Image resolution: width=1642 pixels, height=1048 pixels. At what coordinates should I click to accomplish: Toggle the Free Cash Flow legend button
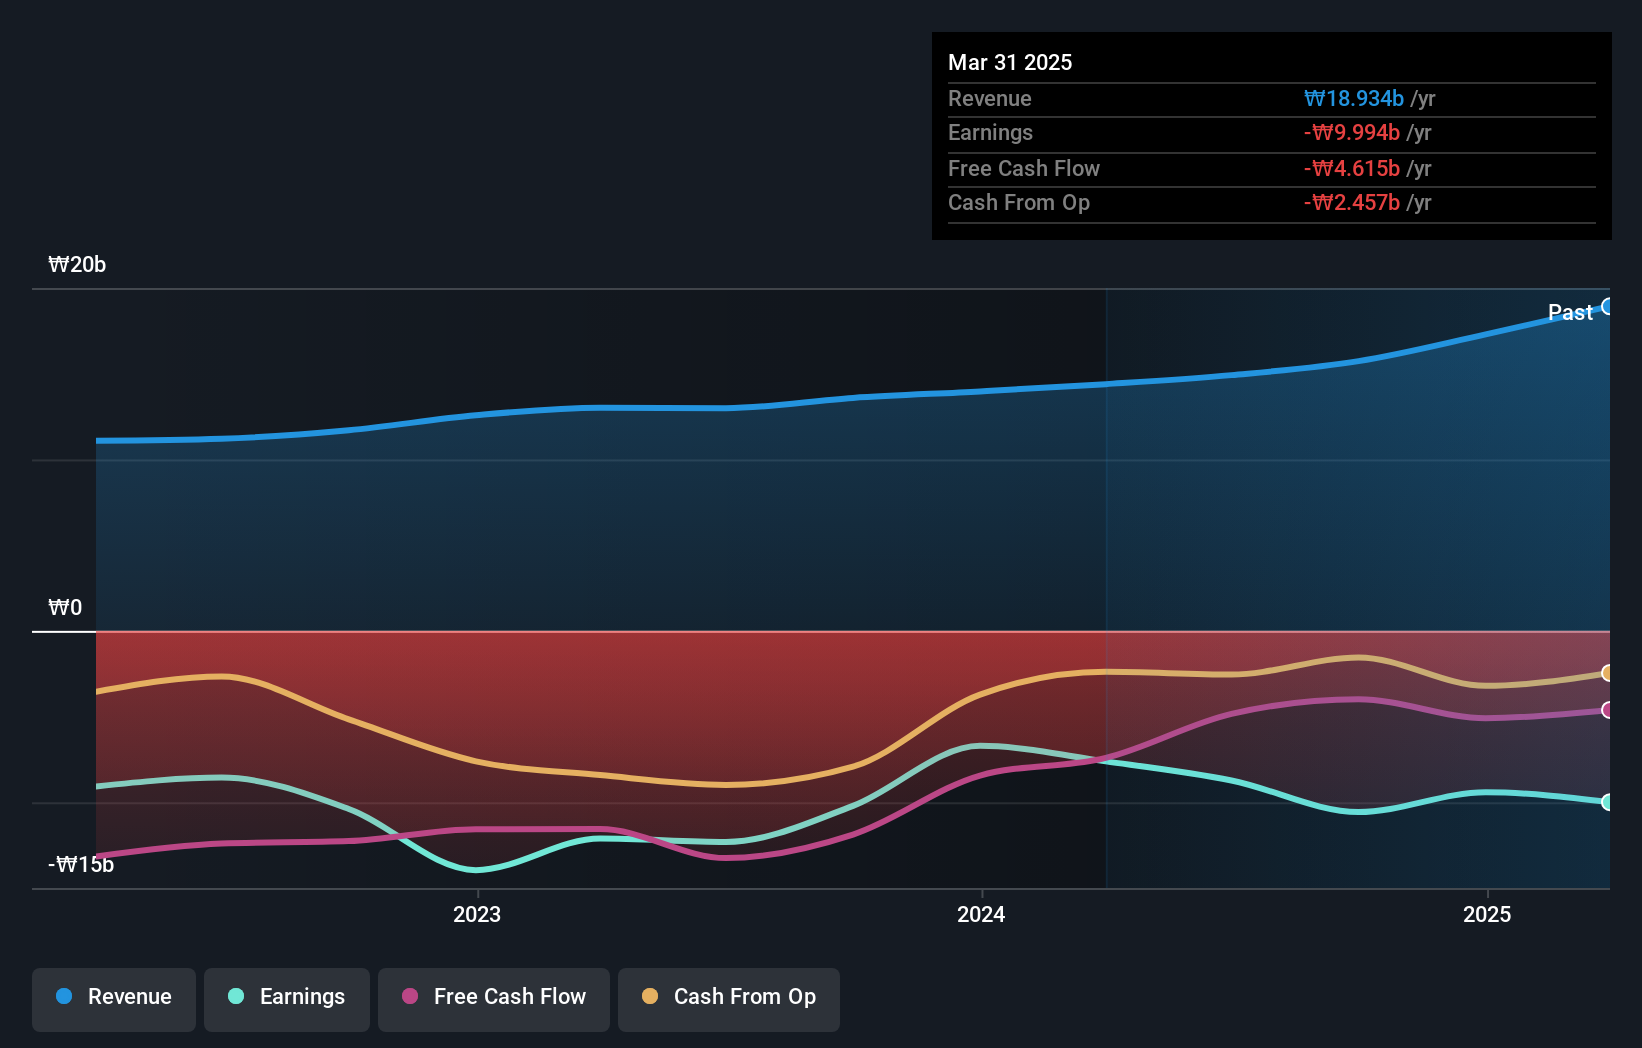tap(494, 999)
